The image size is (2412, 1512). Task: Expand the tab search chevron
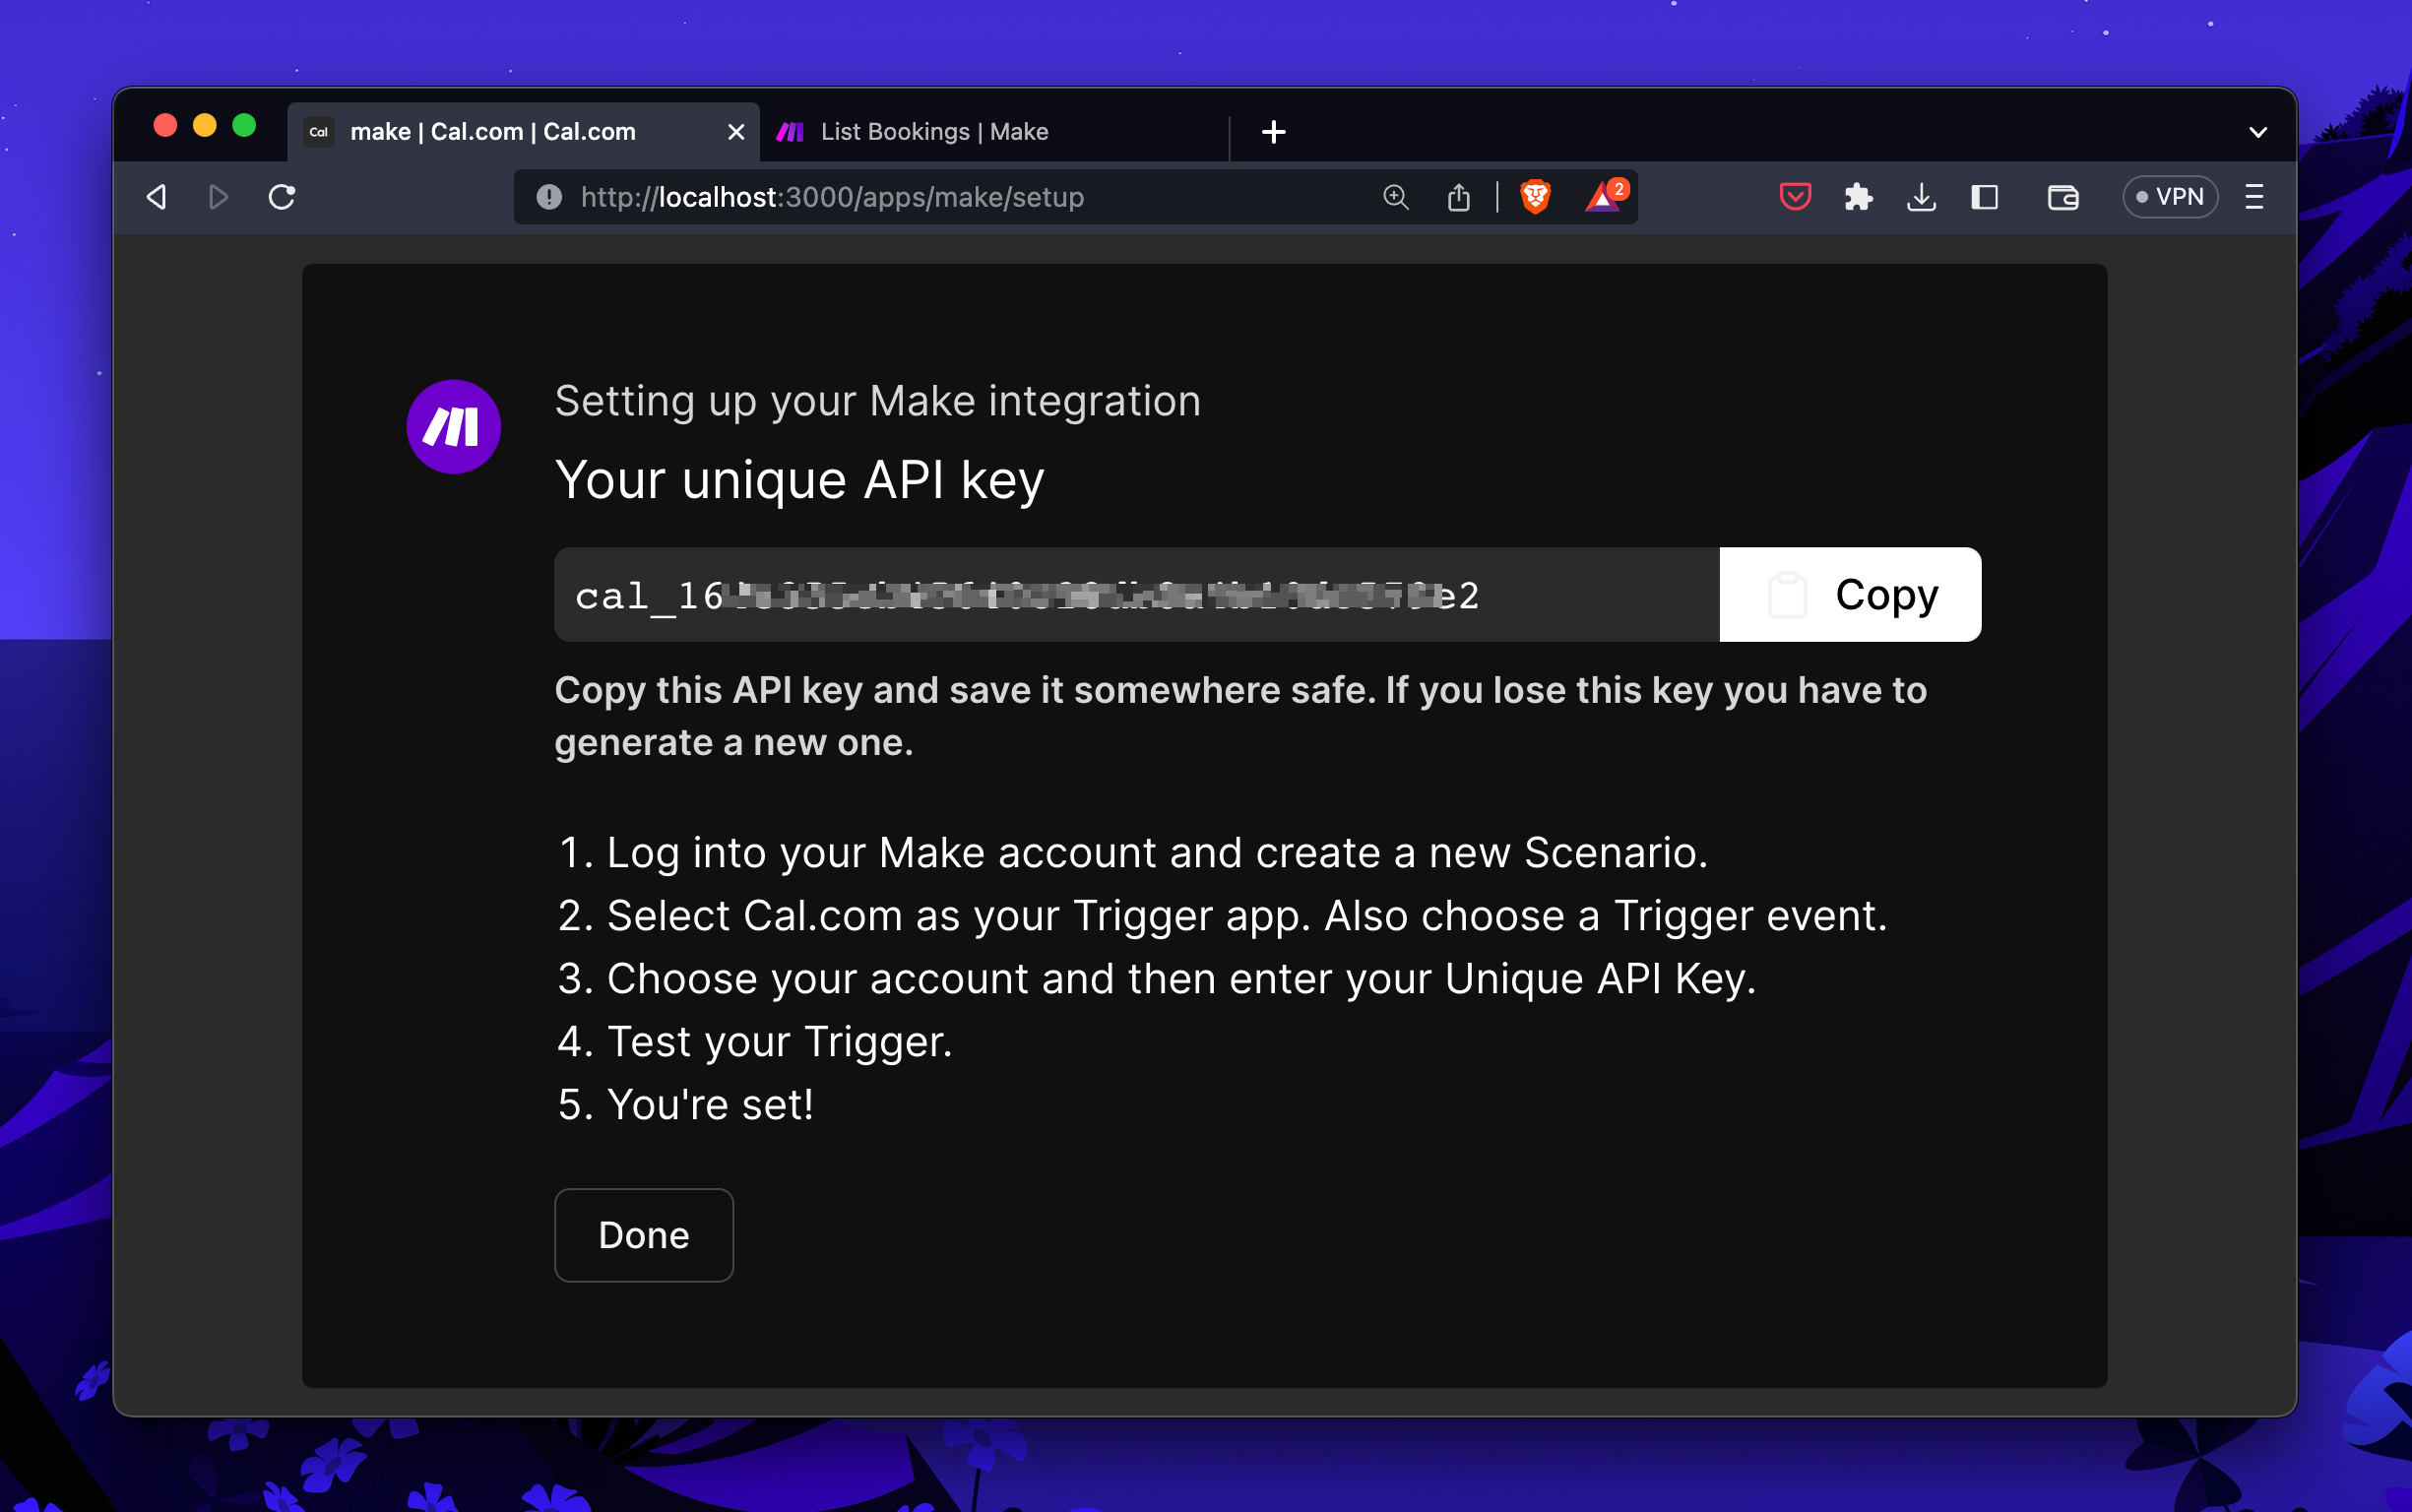pyautogui.click(x=2258, y=132)
